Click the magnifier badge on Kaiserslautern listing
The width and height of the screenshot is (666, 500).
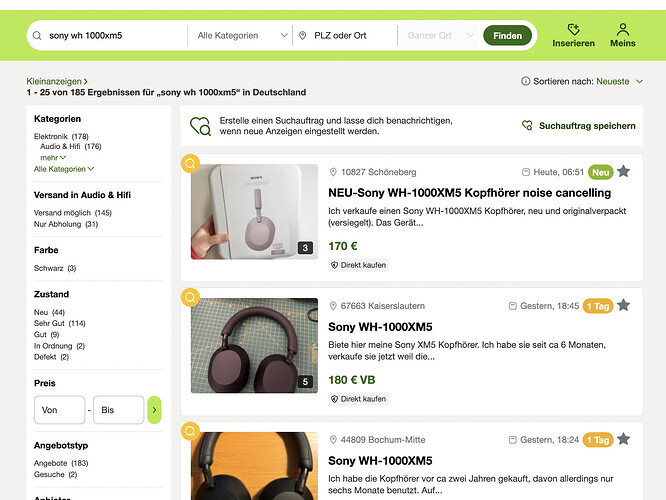(191, 297)
